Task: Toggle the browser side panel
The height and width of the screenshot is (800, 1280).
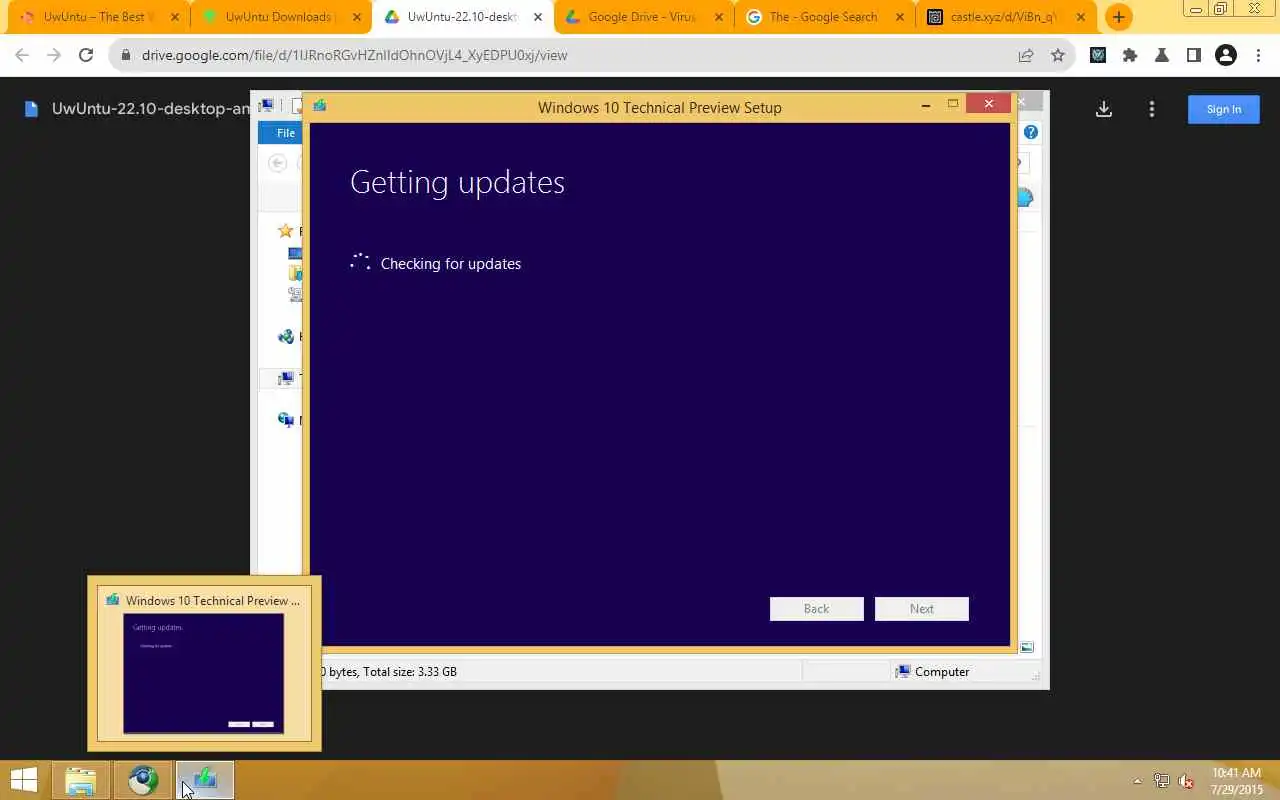Action: coord(1194,55)
